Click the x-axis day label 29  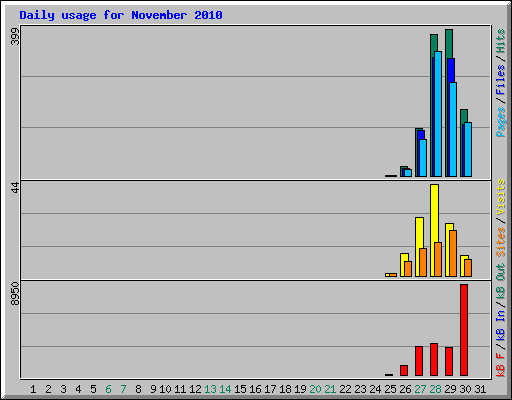450,389
